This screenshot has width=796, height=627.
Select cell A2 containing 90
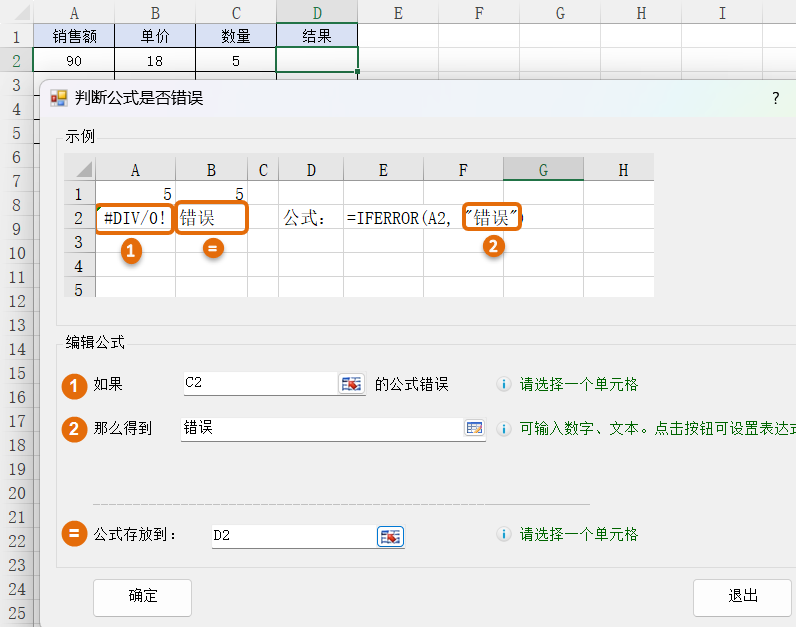73,61
